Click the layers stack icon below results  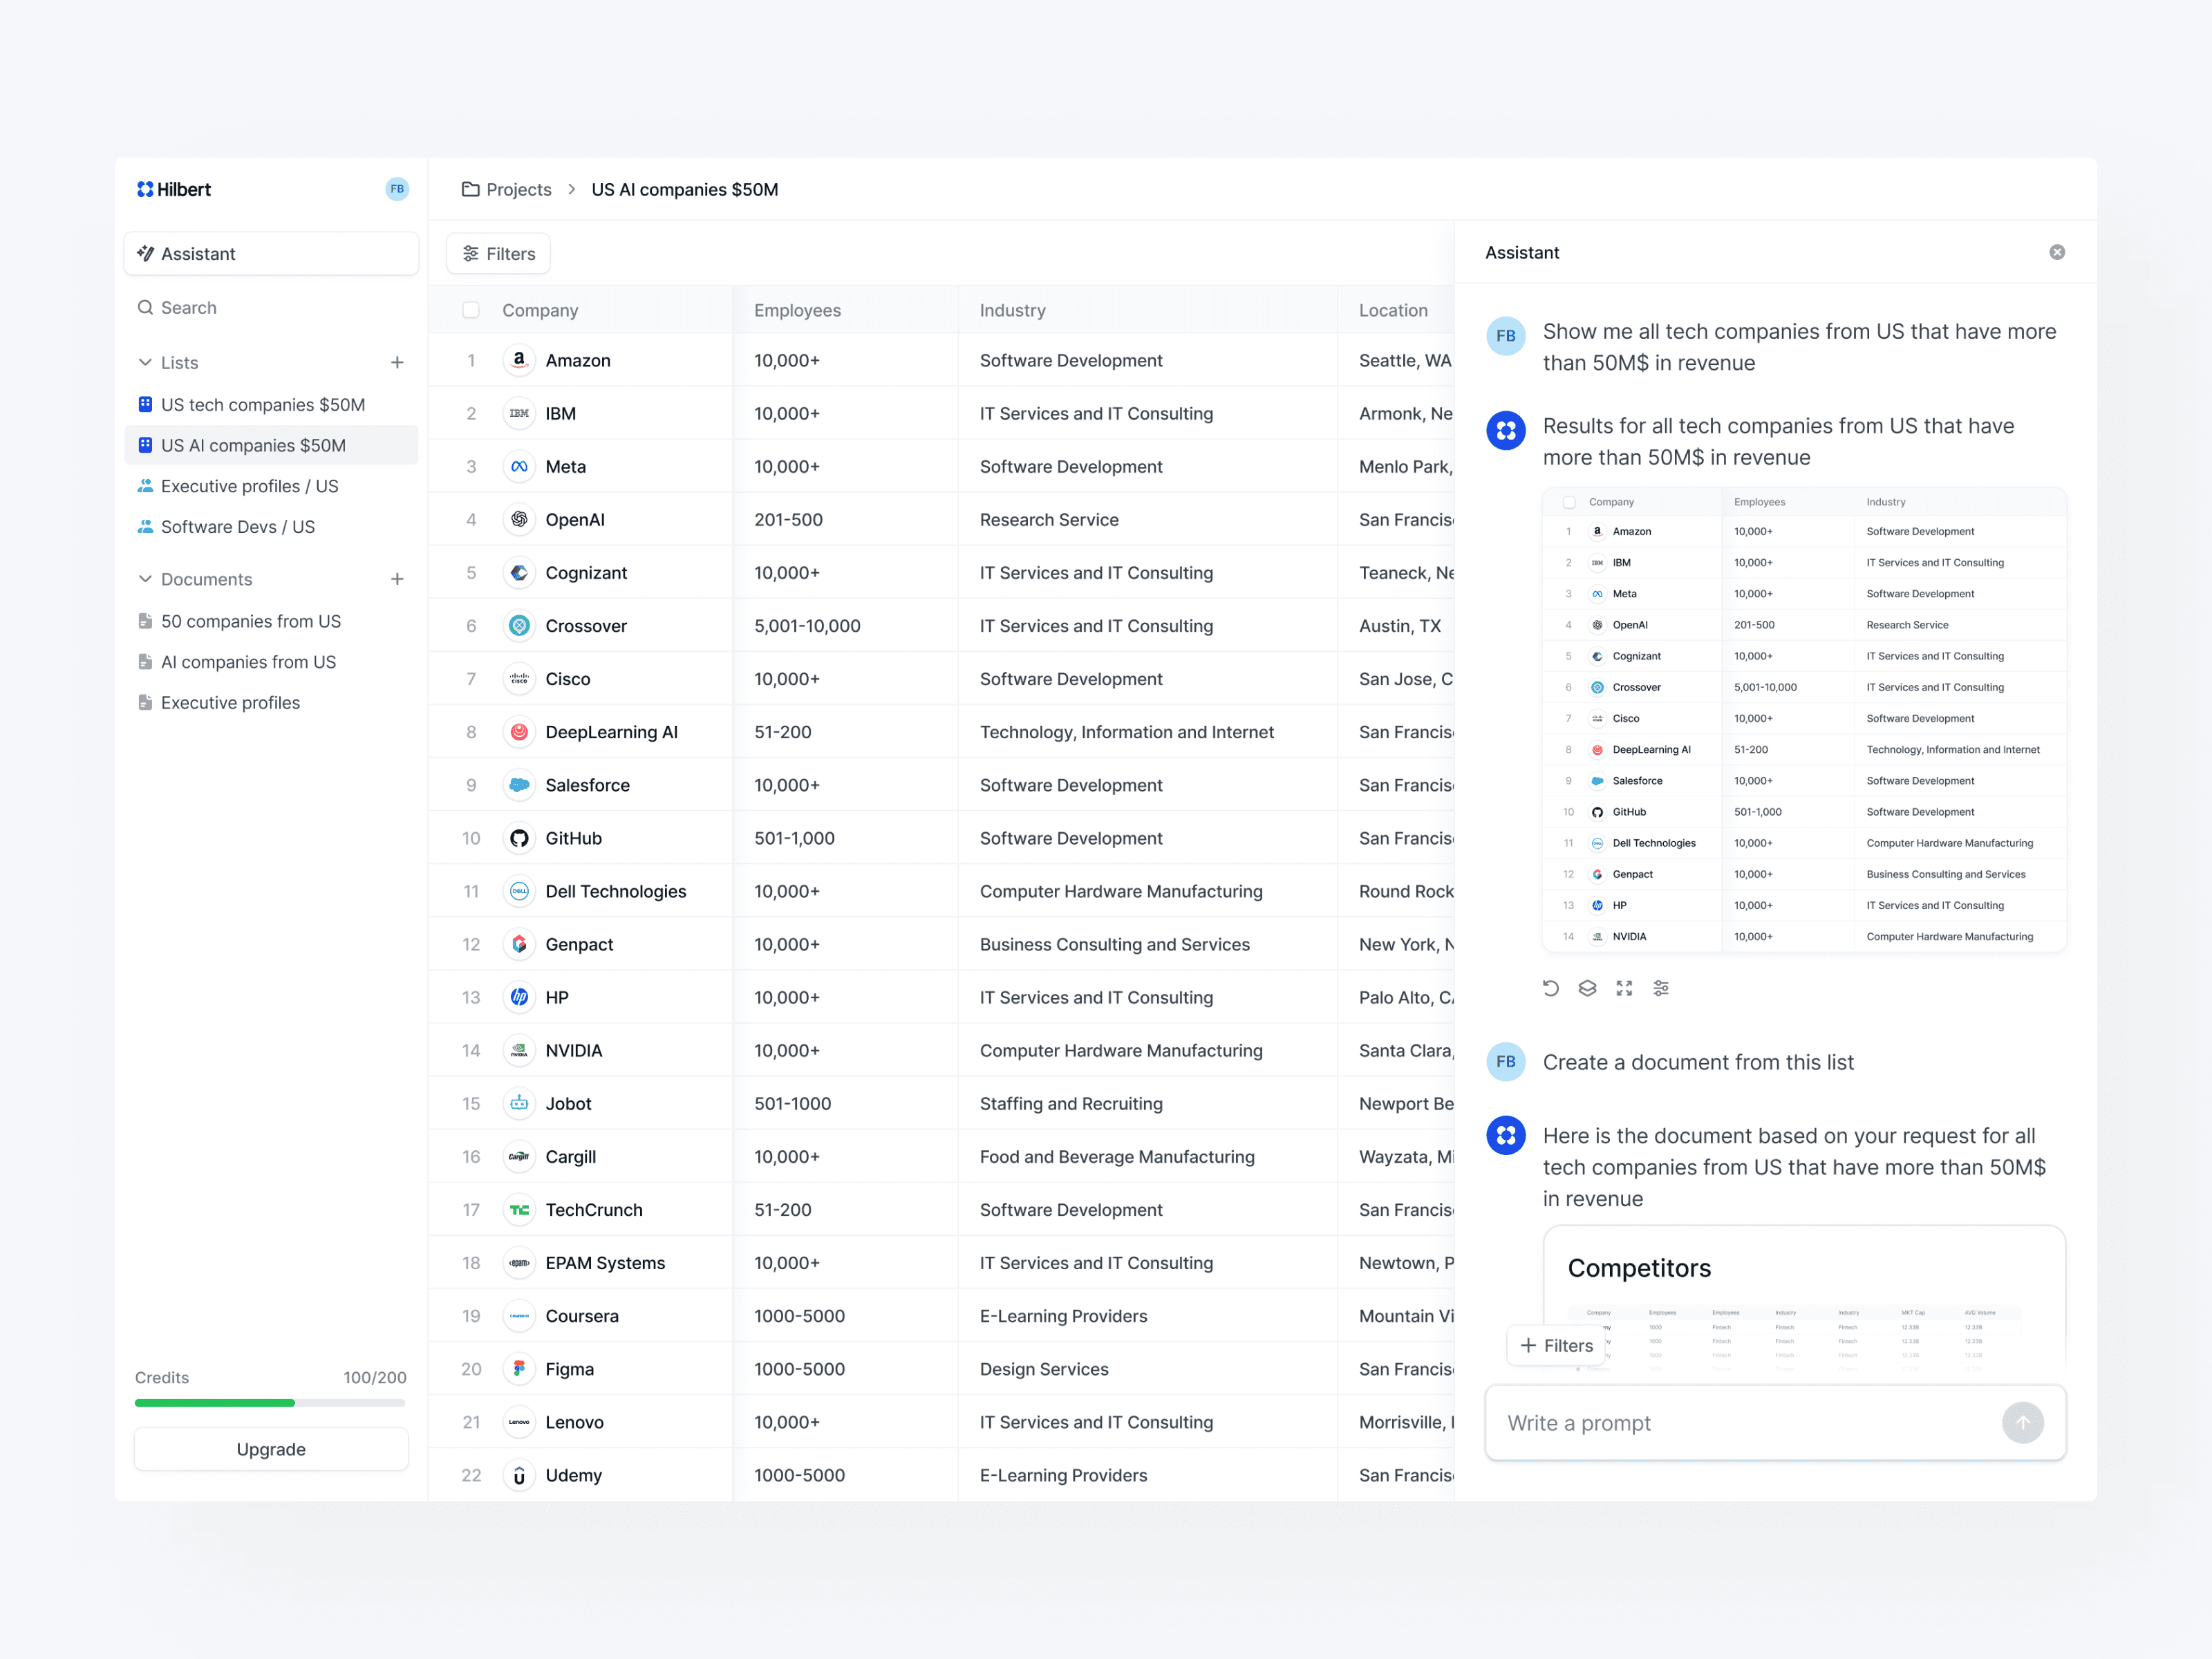click(x=1587, y=988)
